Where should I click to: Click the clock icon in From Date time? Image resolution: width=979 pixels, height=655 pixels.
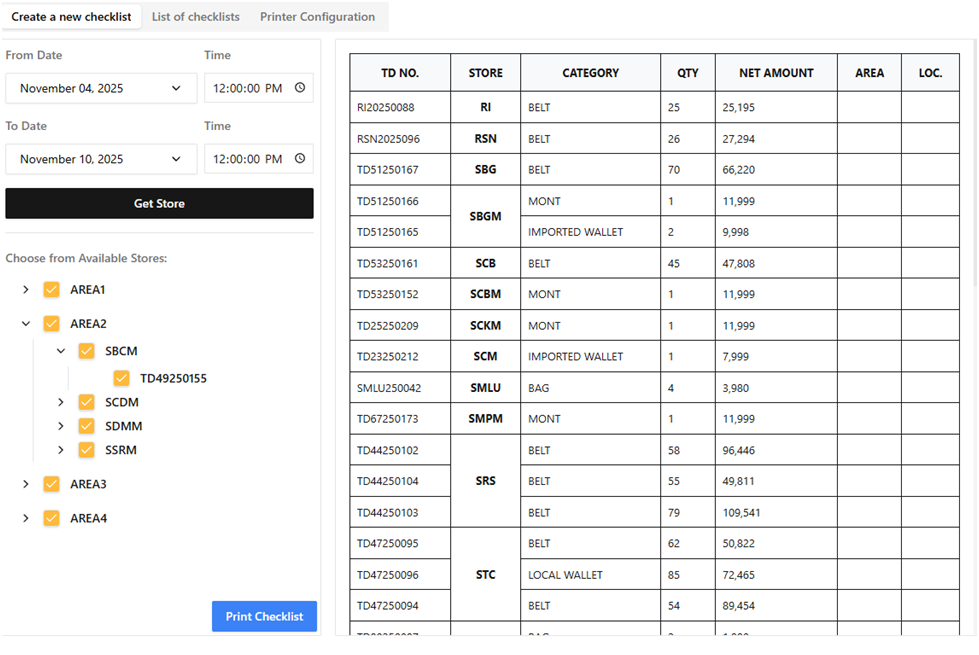tap(300, 88)
